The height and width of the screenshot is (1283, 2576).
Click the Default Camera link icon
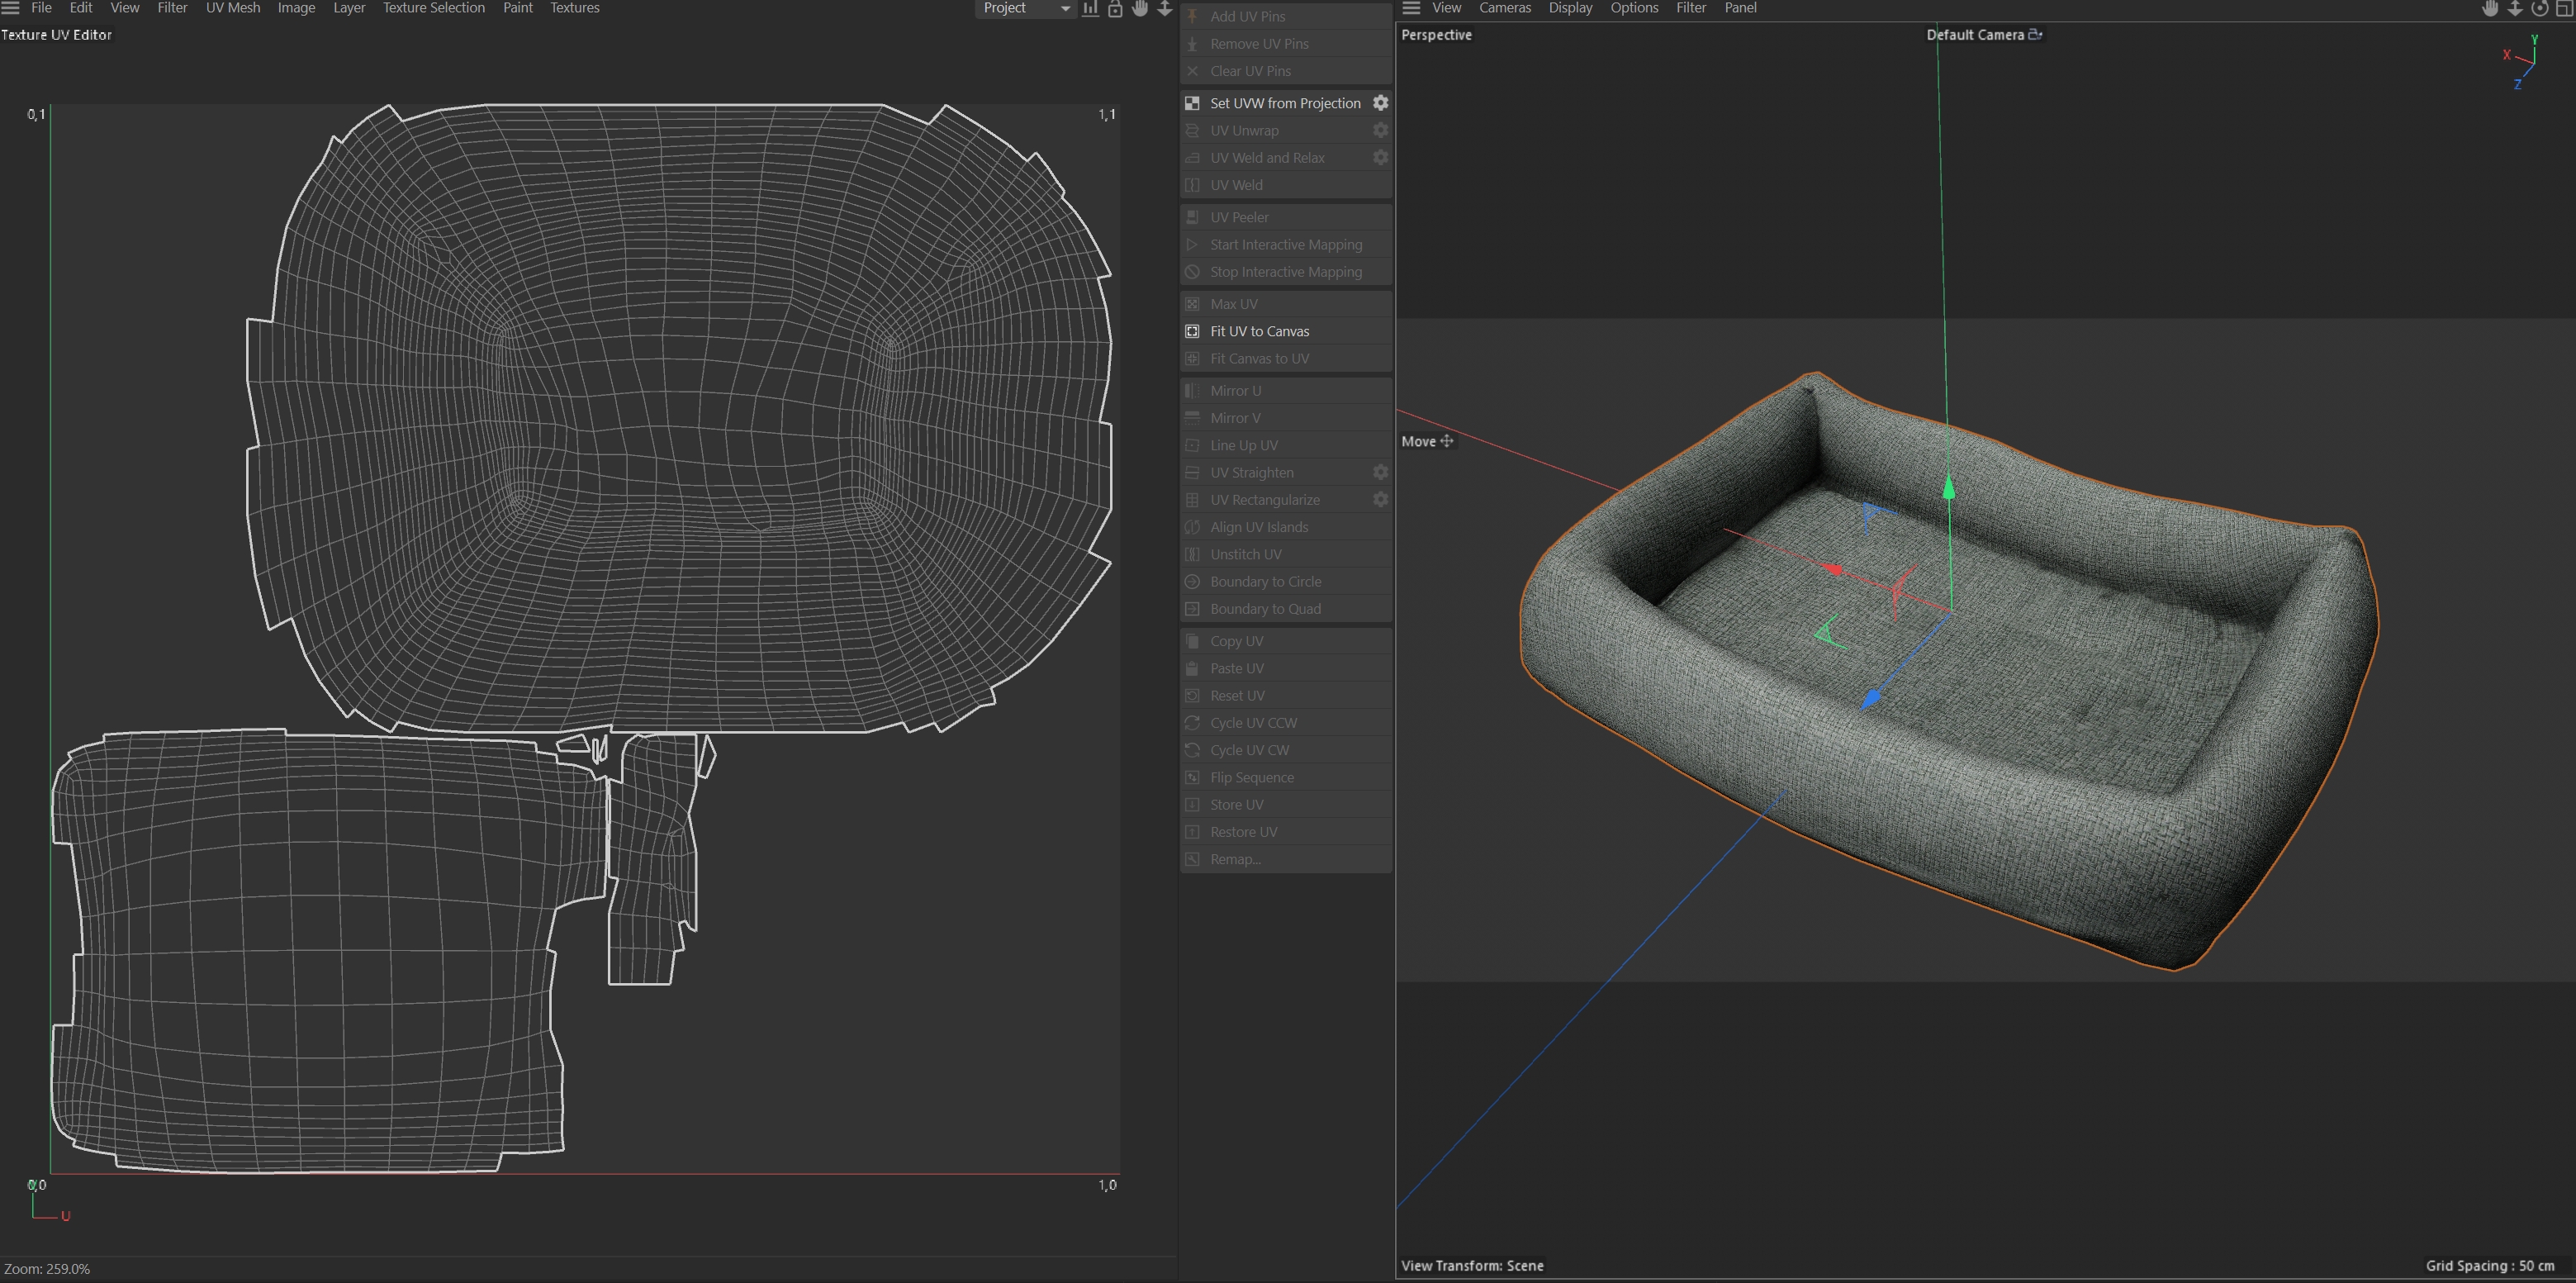pyautogui.click(x=2034, y=34)
